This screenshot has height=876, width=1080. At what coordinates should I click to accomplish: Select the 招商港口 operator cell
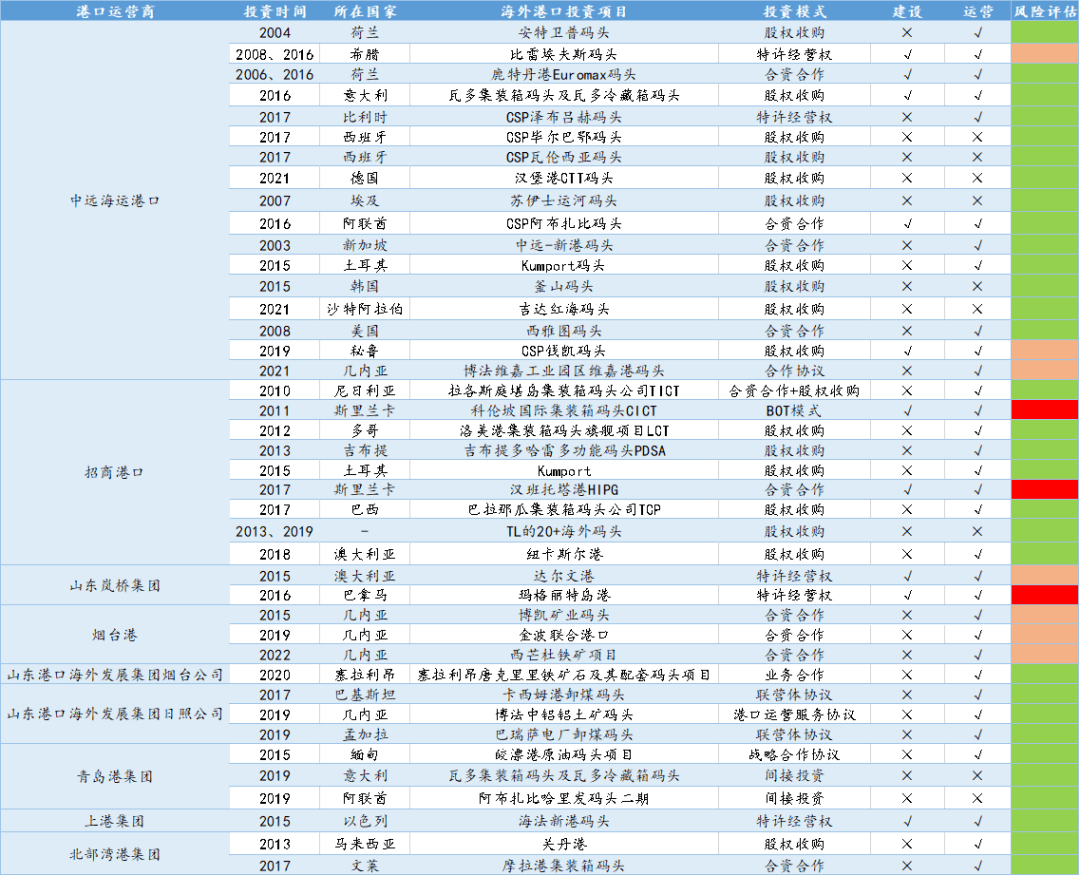click(115, 472)
